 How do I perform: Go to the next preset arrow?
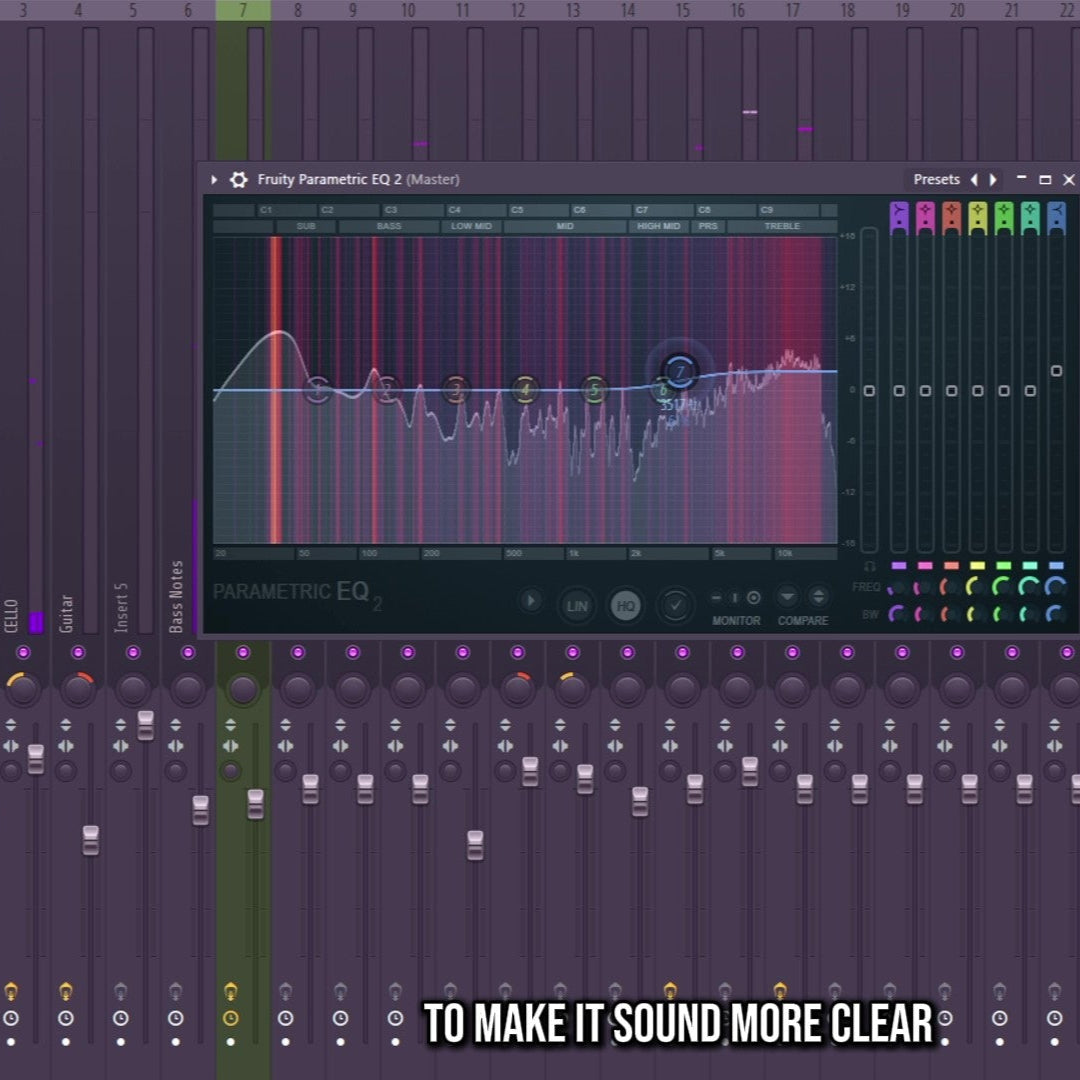coord(993,180)
